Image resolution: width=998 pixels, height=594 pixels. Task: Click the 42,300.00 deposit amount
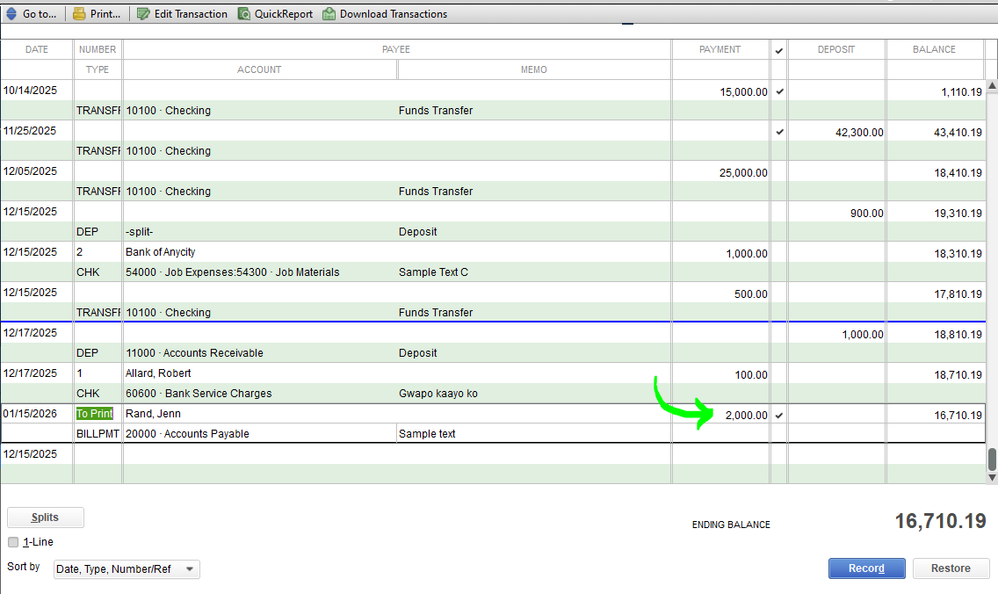[859, 132]
